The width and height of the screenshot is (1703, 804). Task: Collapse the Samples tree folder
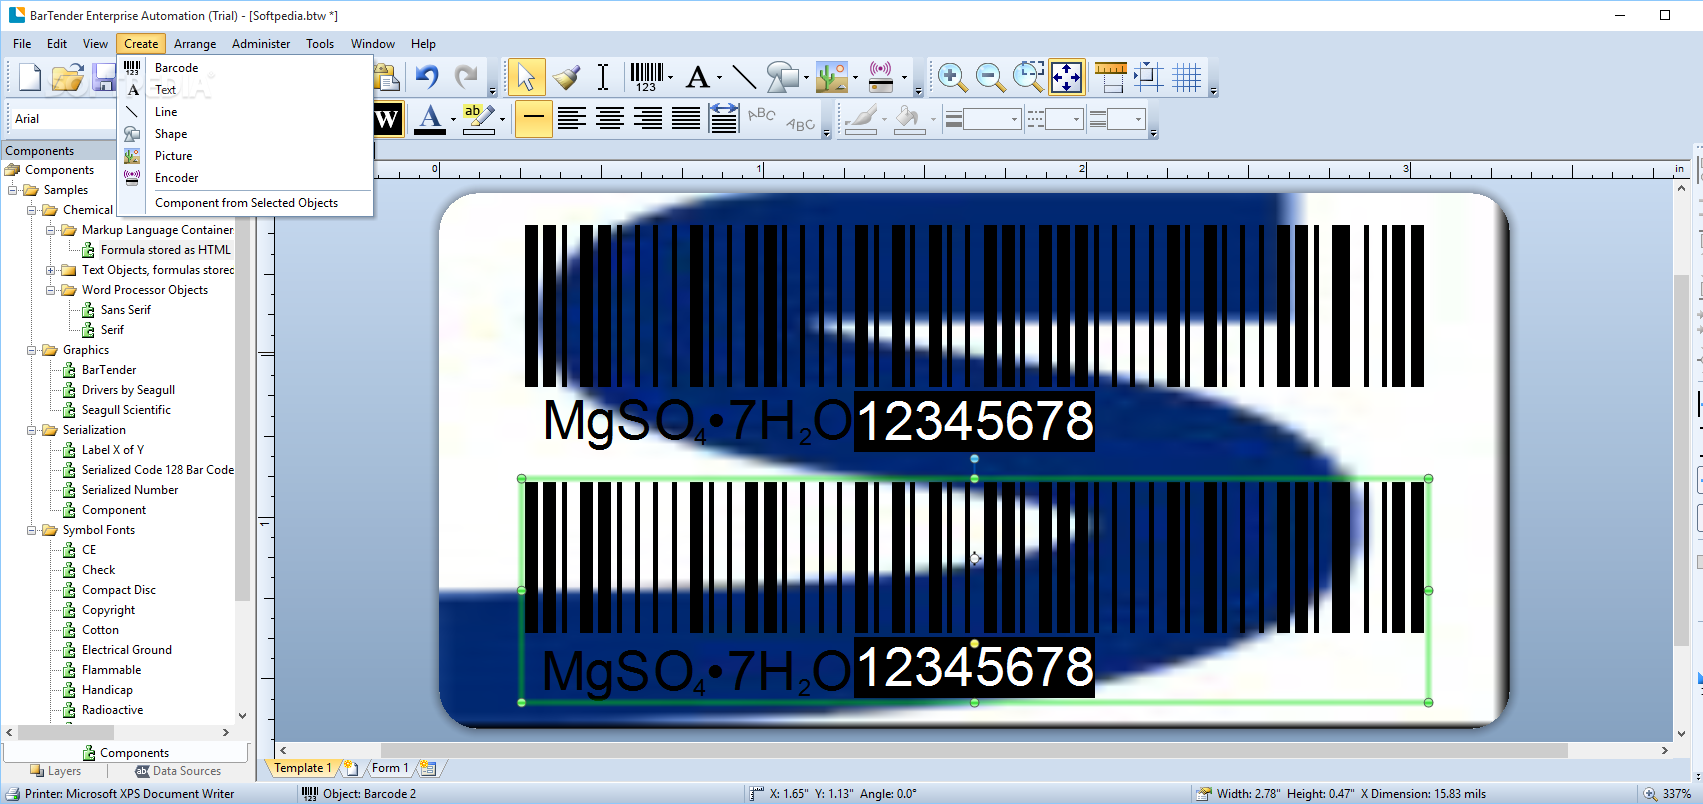pyautogui.click(x=12, y=190)
